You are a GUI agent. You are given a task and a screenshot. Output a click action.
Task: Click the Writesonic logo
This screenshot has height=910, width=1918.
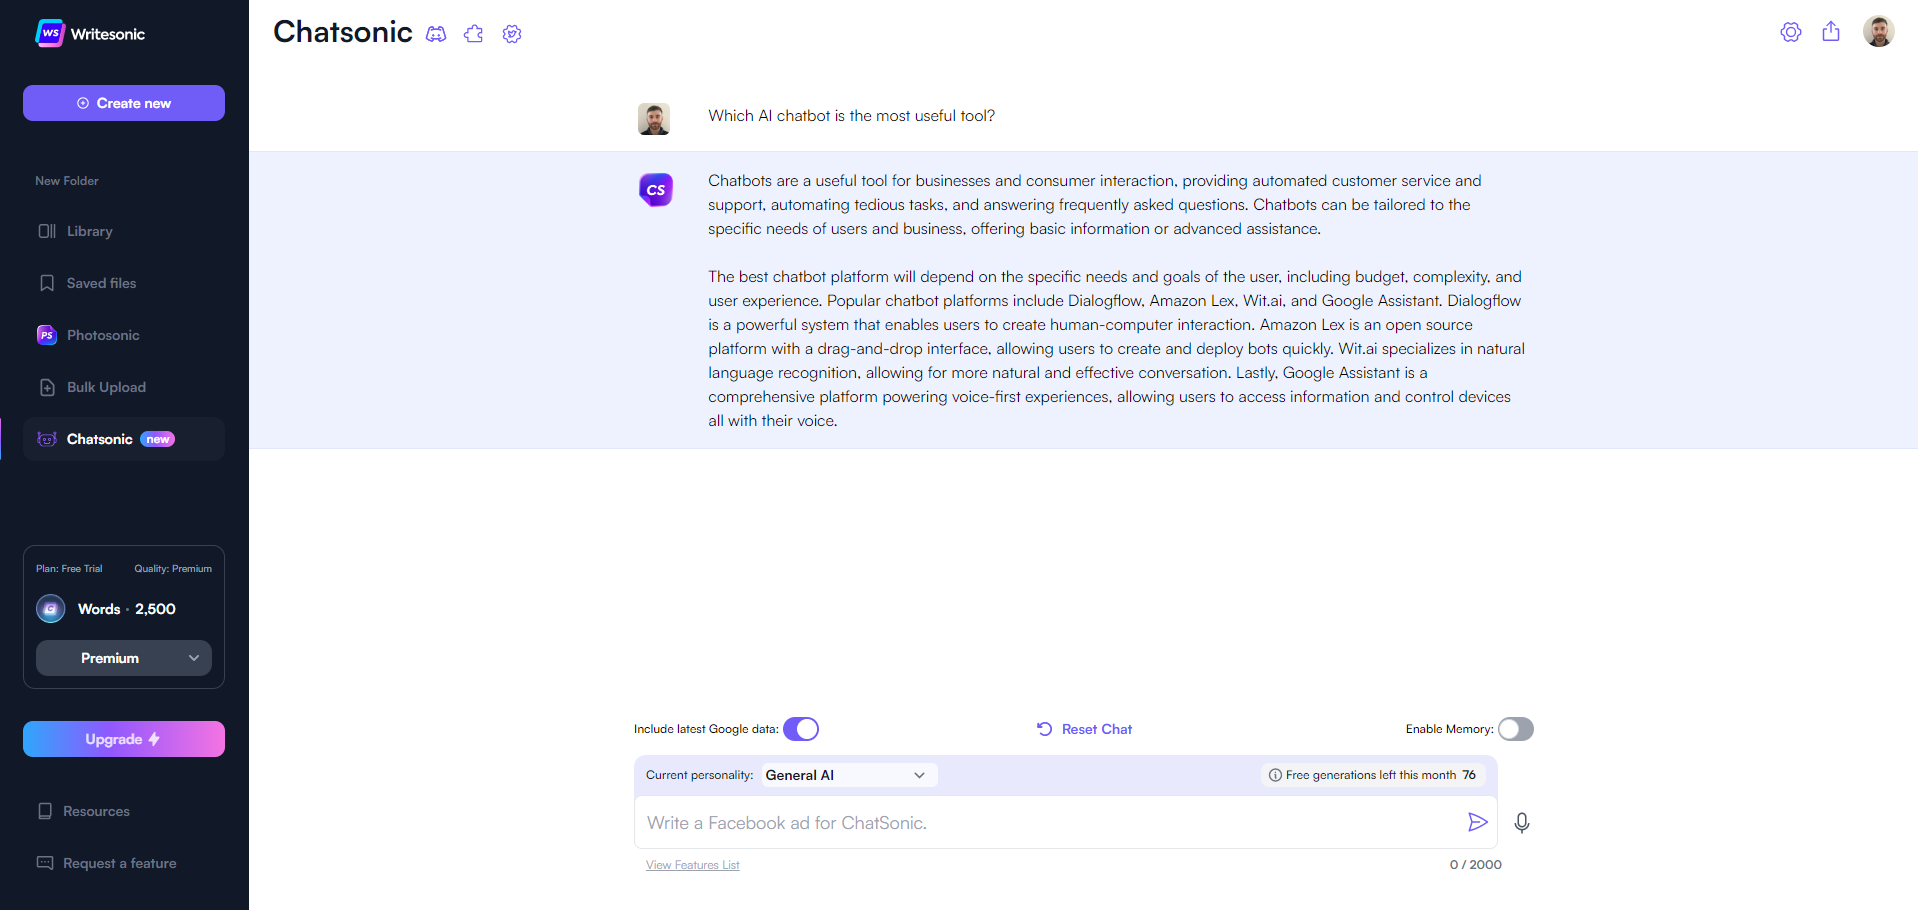pos(90,33)
